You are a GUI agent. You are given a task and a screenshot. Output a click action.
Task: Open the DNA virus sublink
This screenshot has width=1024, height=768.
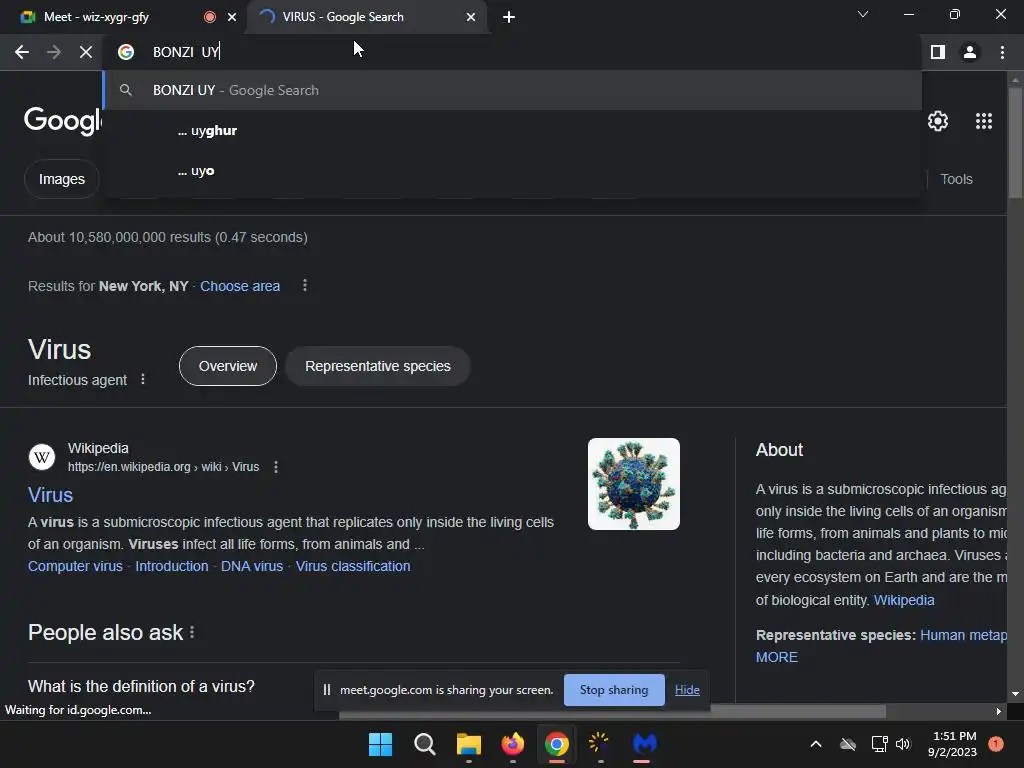coord(251,566)
